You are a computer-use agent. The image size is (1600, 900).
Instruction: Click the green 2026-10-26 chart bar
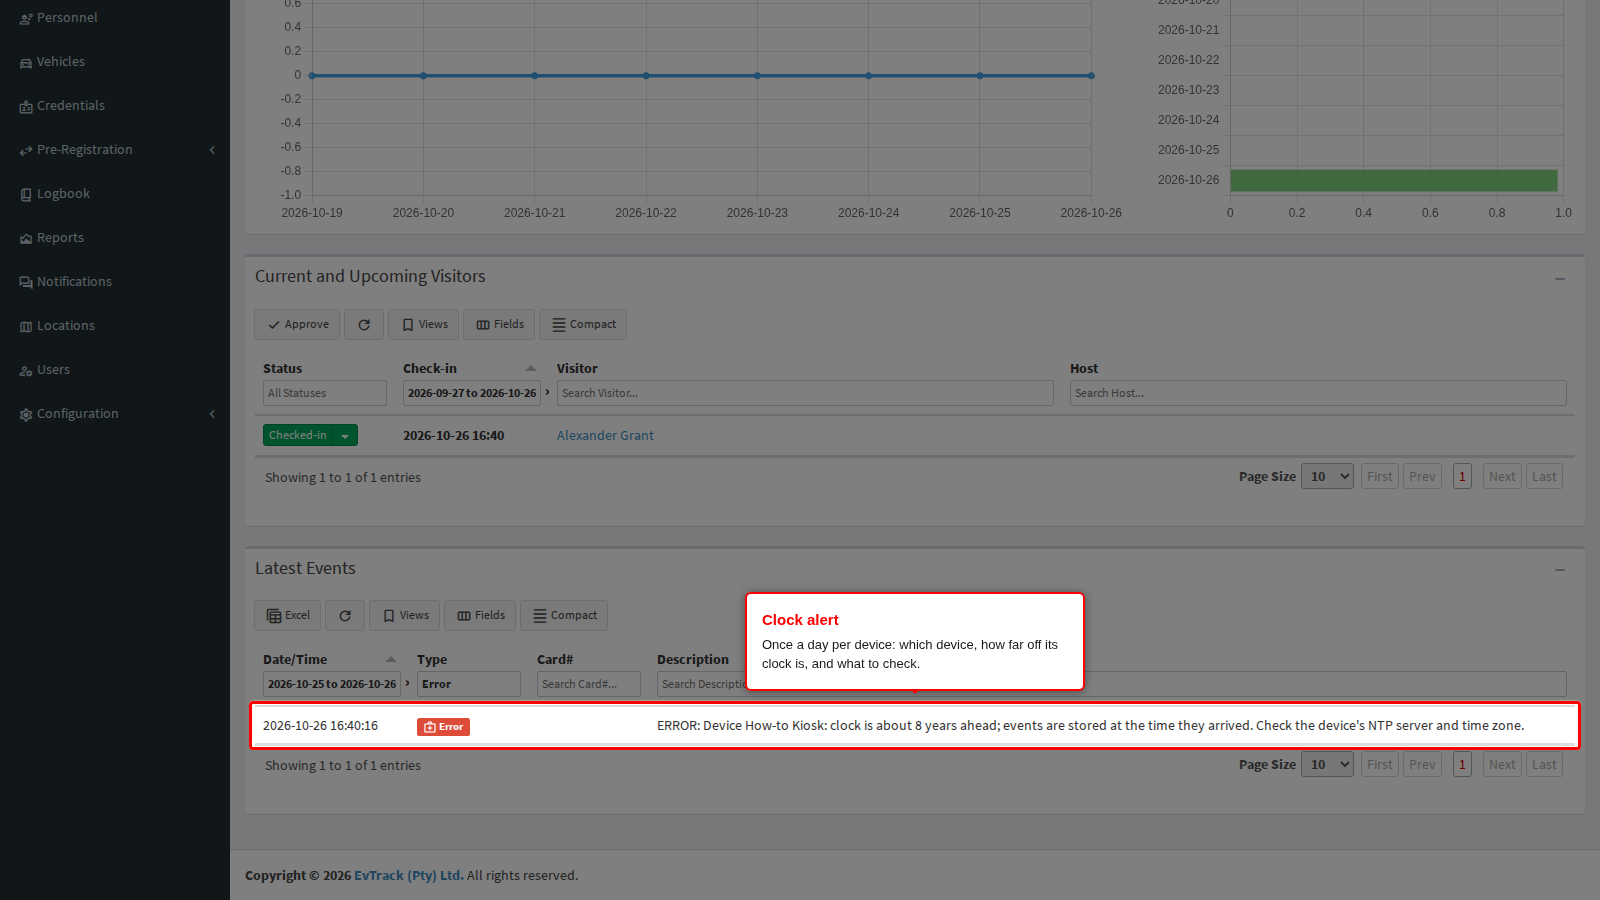click(x=1394, y=180)
